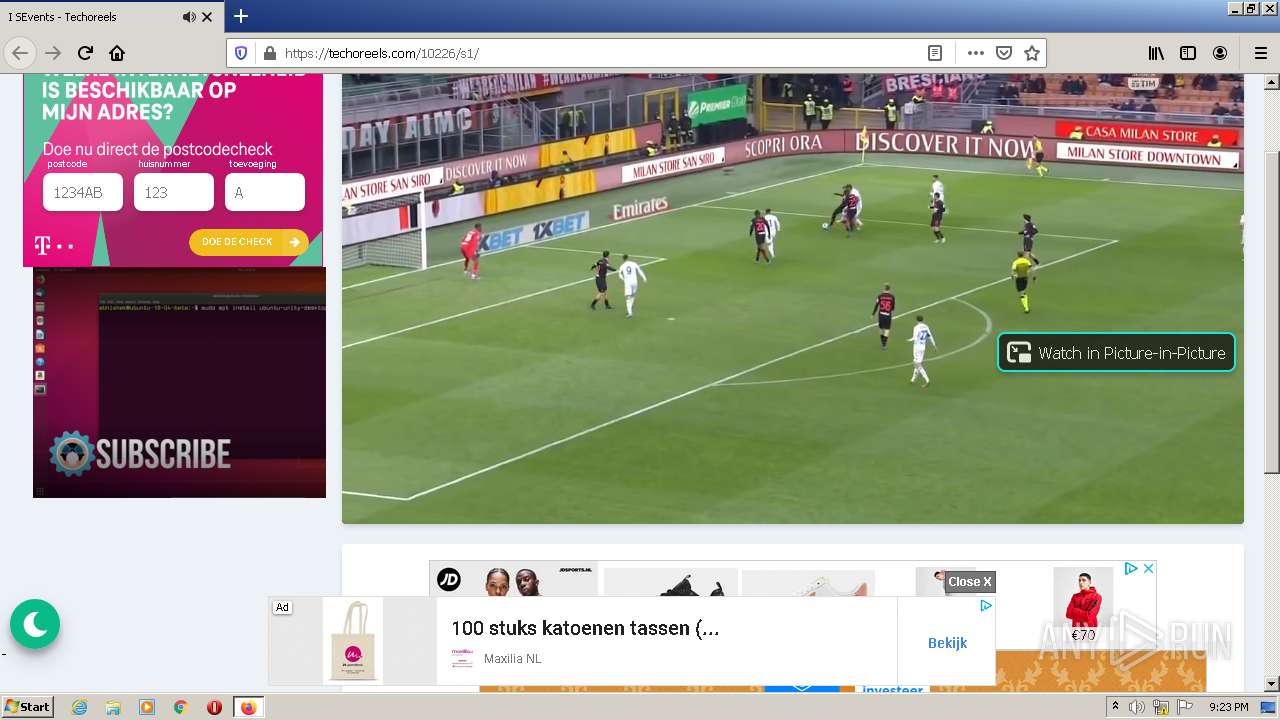The width and height of the screenshot is (1280, 720).
Task: Click the 9:23 PM clock
Action: 1228,707
